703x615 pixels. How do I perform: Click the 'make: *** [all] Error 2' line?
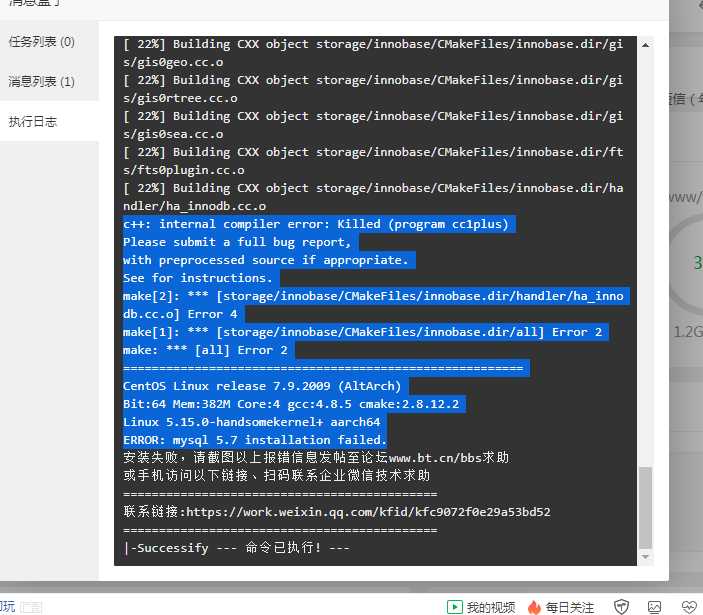(x=205, y=350)
